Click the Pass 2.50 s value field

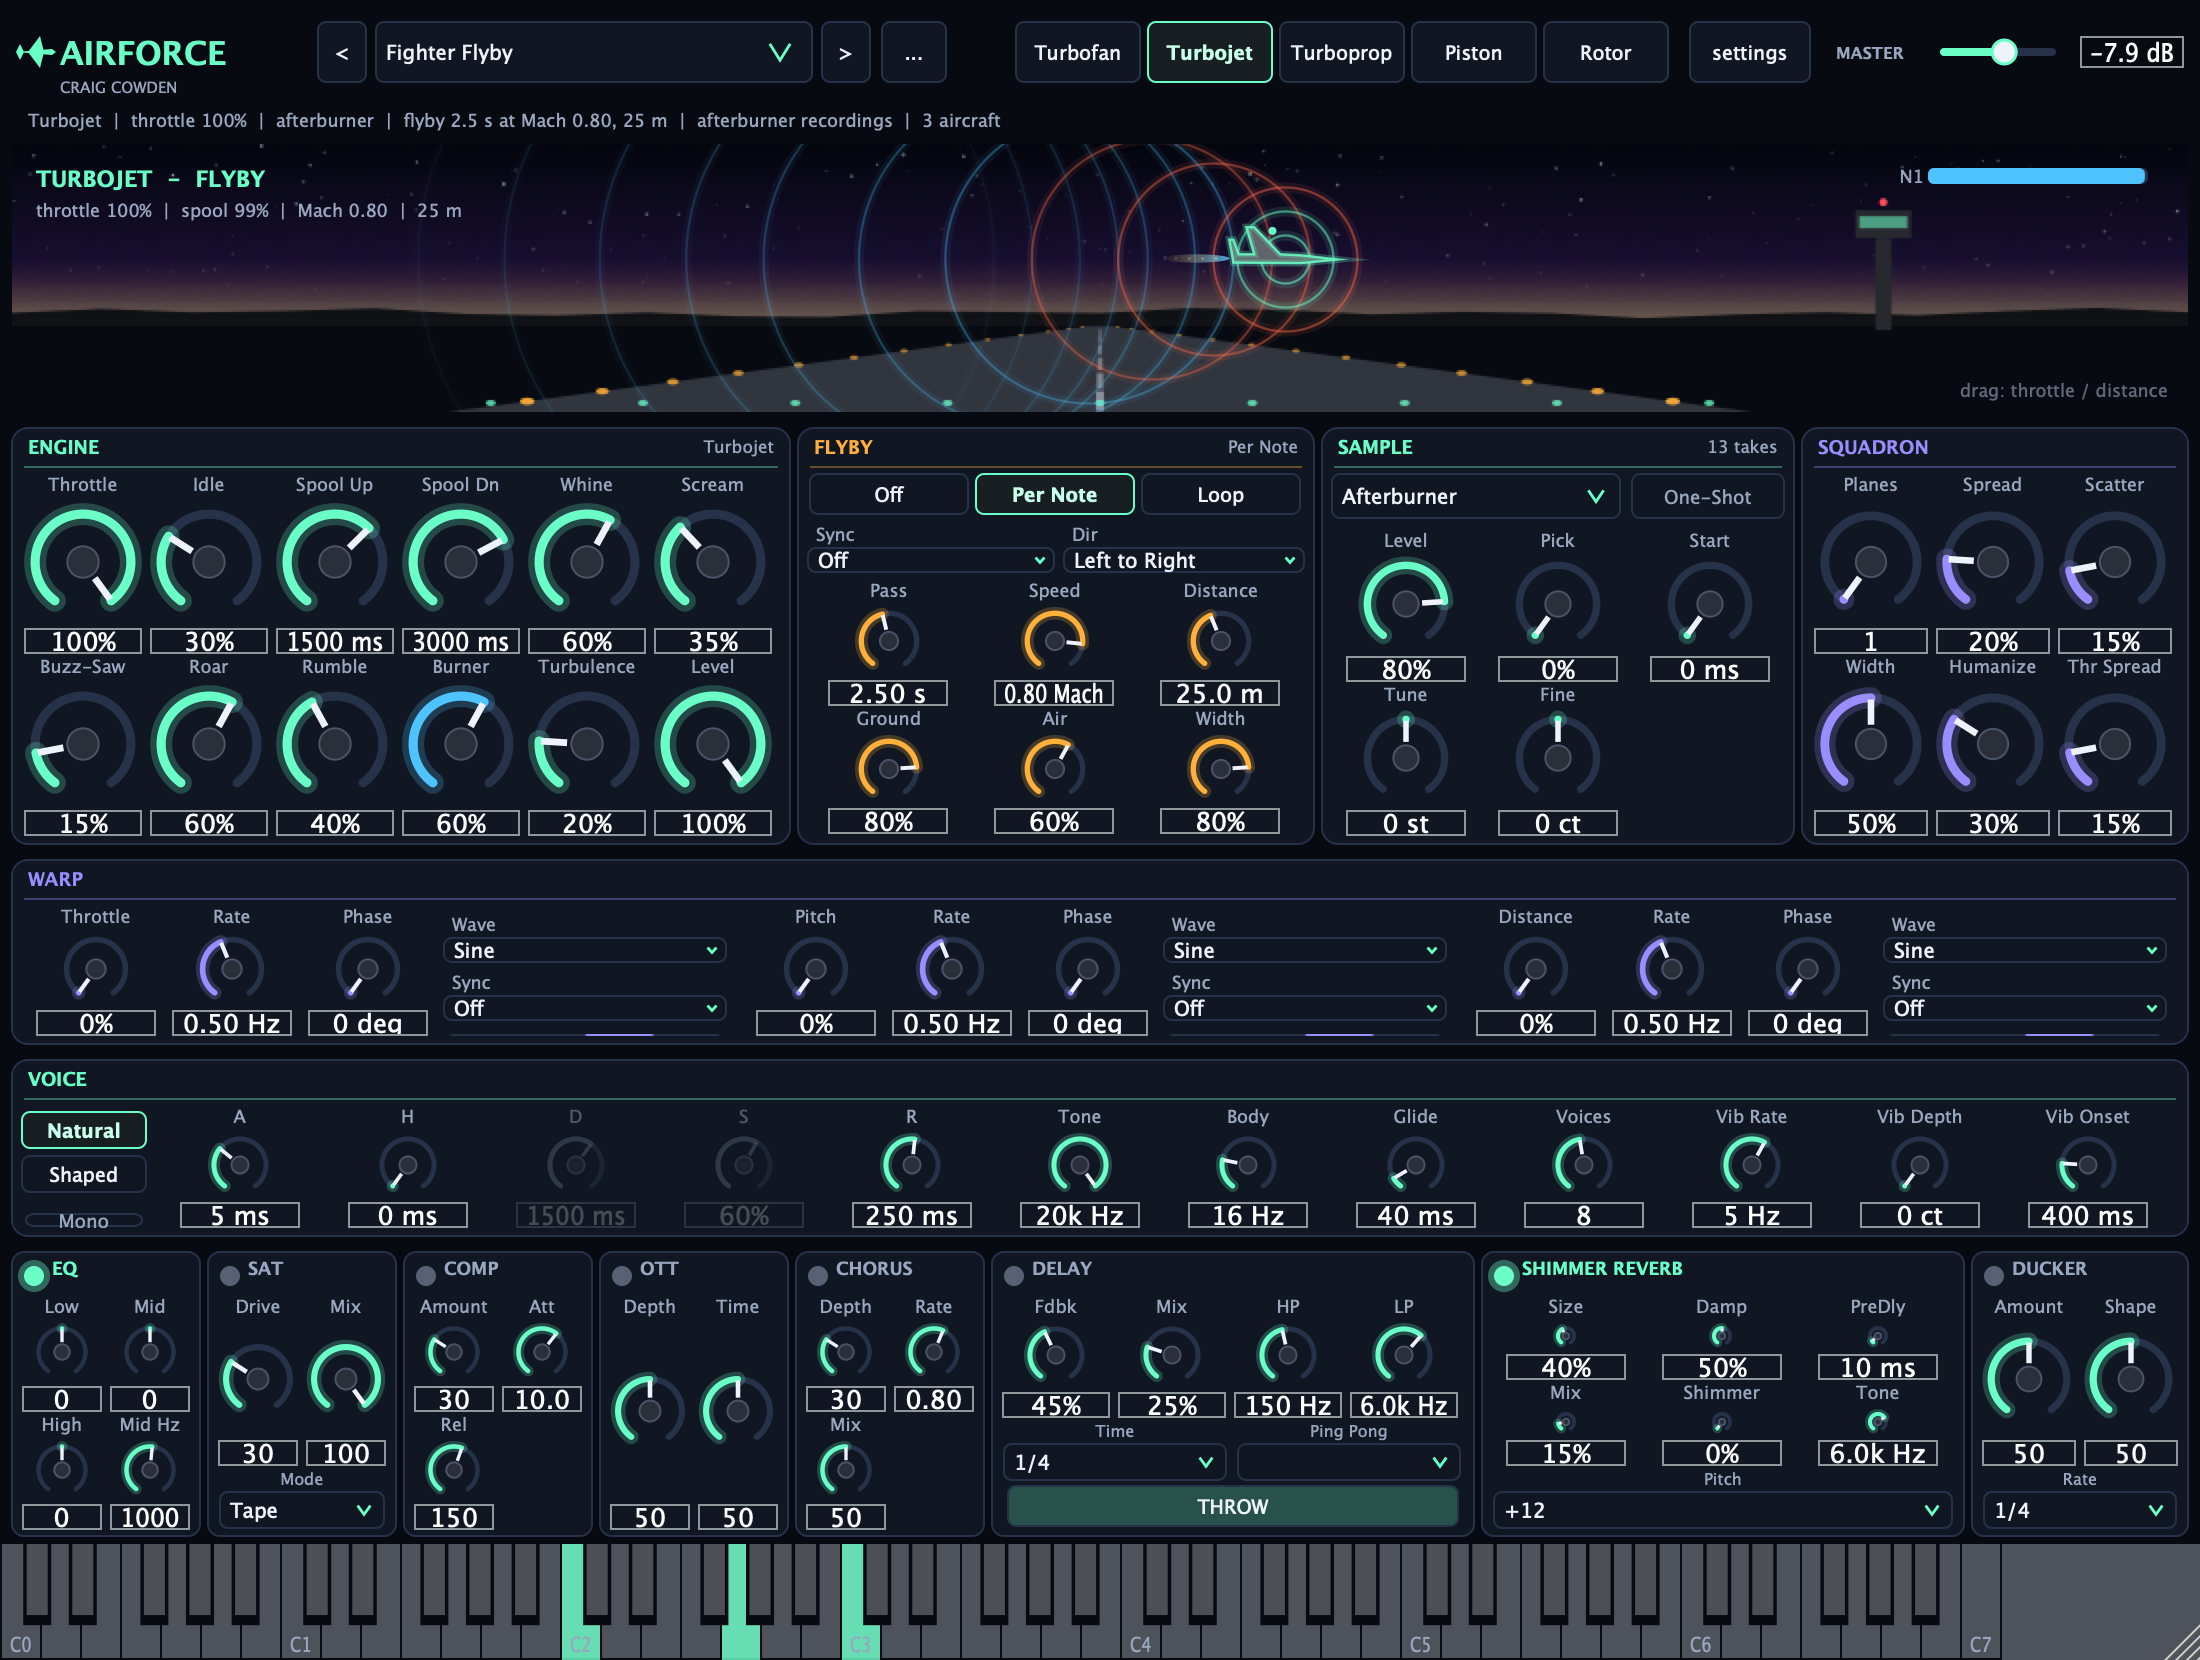tap(888, 694)
